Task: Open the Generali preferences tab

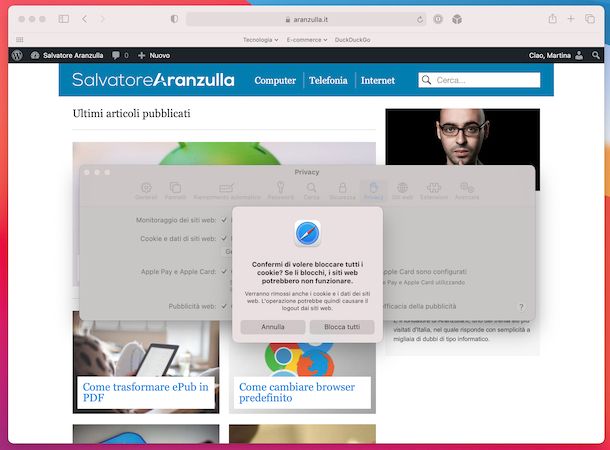Action: pyautogui.click(x=146, y=191)
